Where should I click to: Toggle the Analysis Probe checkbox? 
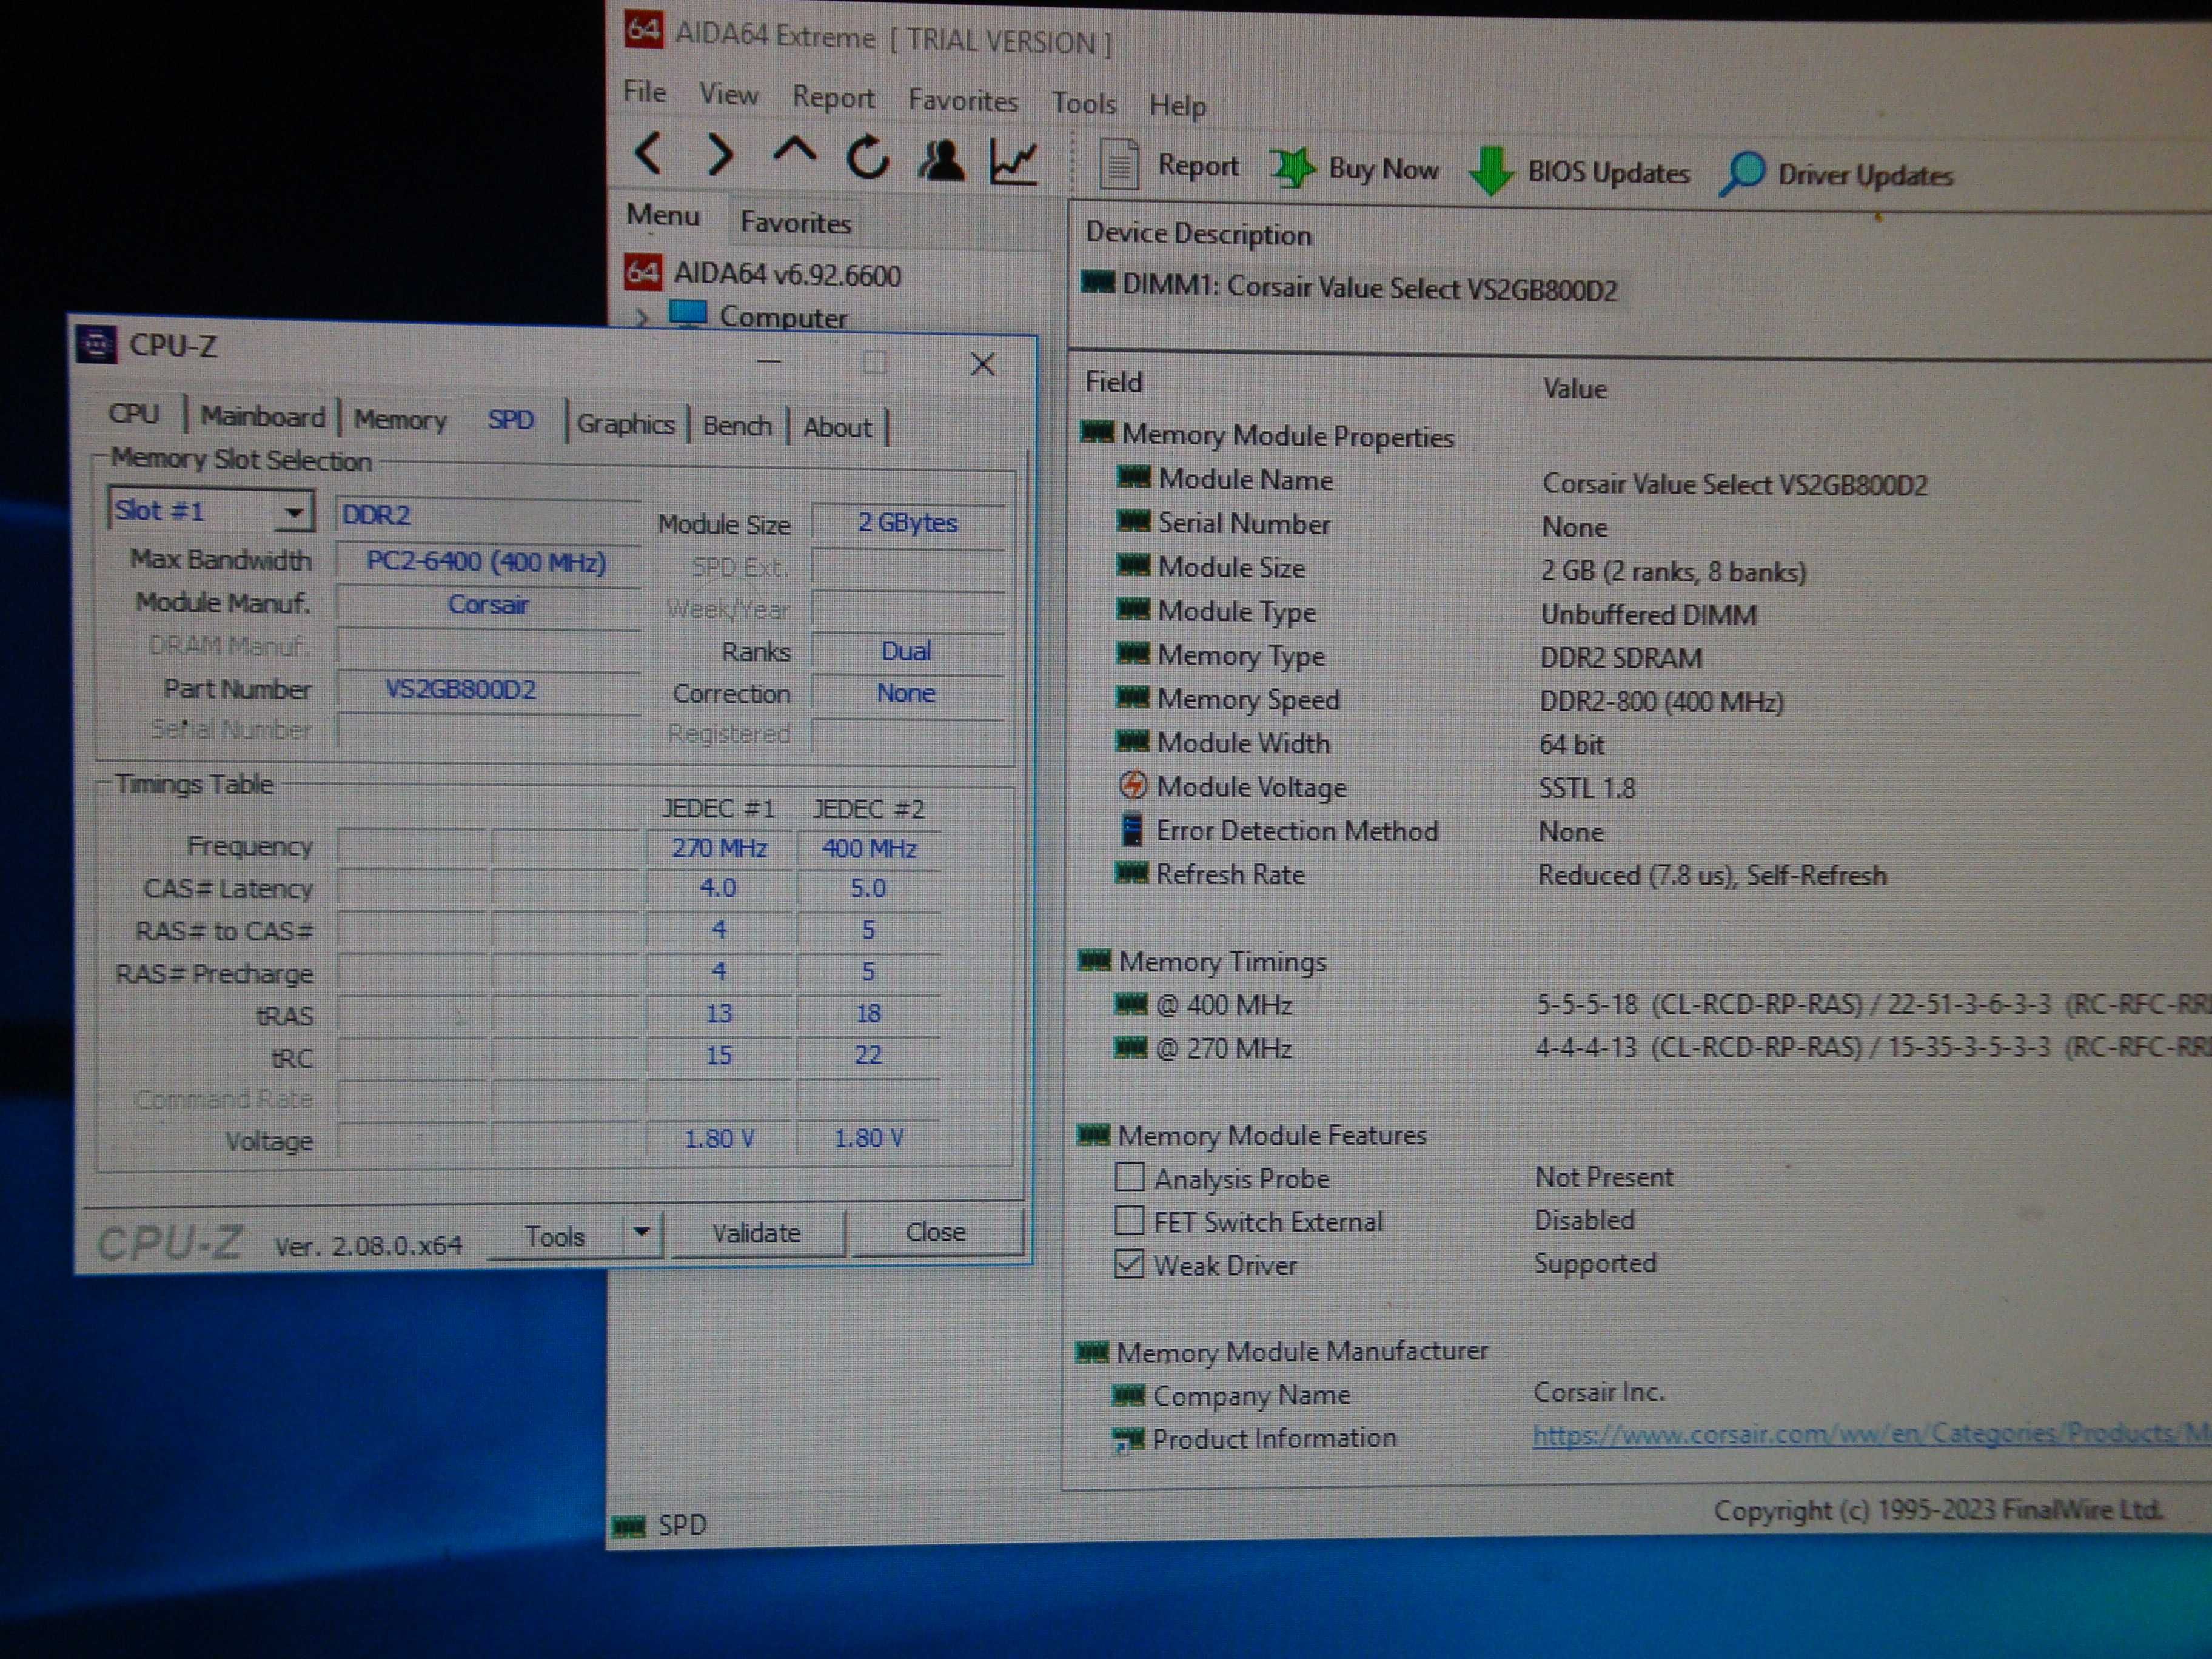click(1130, 1177)
